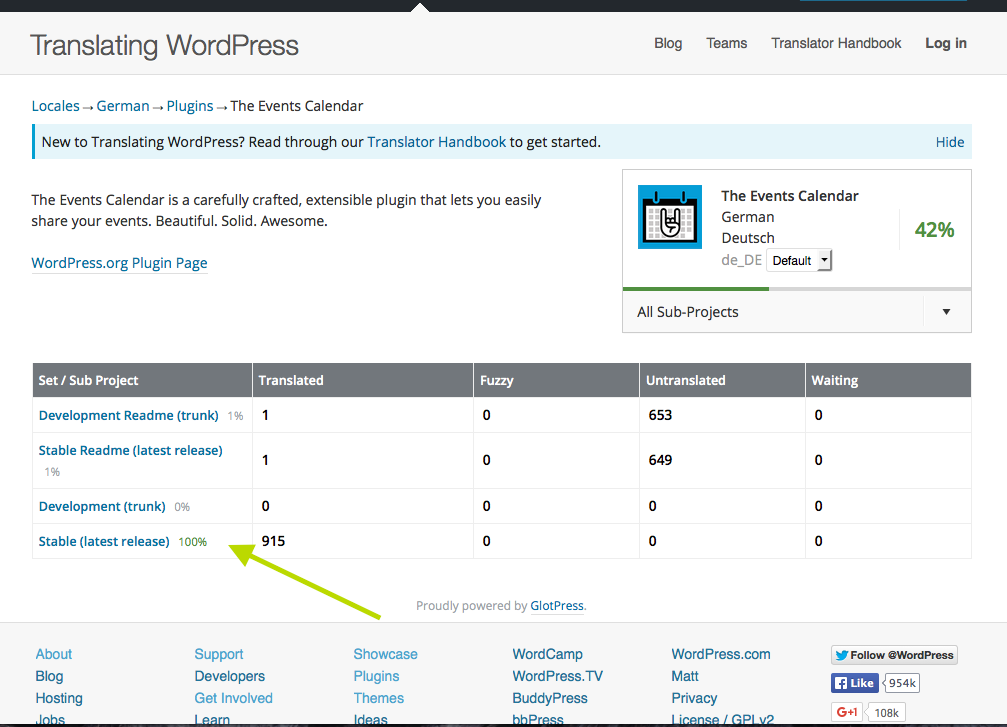Viewport: 1007px width, 727px height.
Task: Open Matt footer link
Action: pos(685,676)
